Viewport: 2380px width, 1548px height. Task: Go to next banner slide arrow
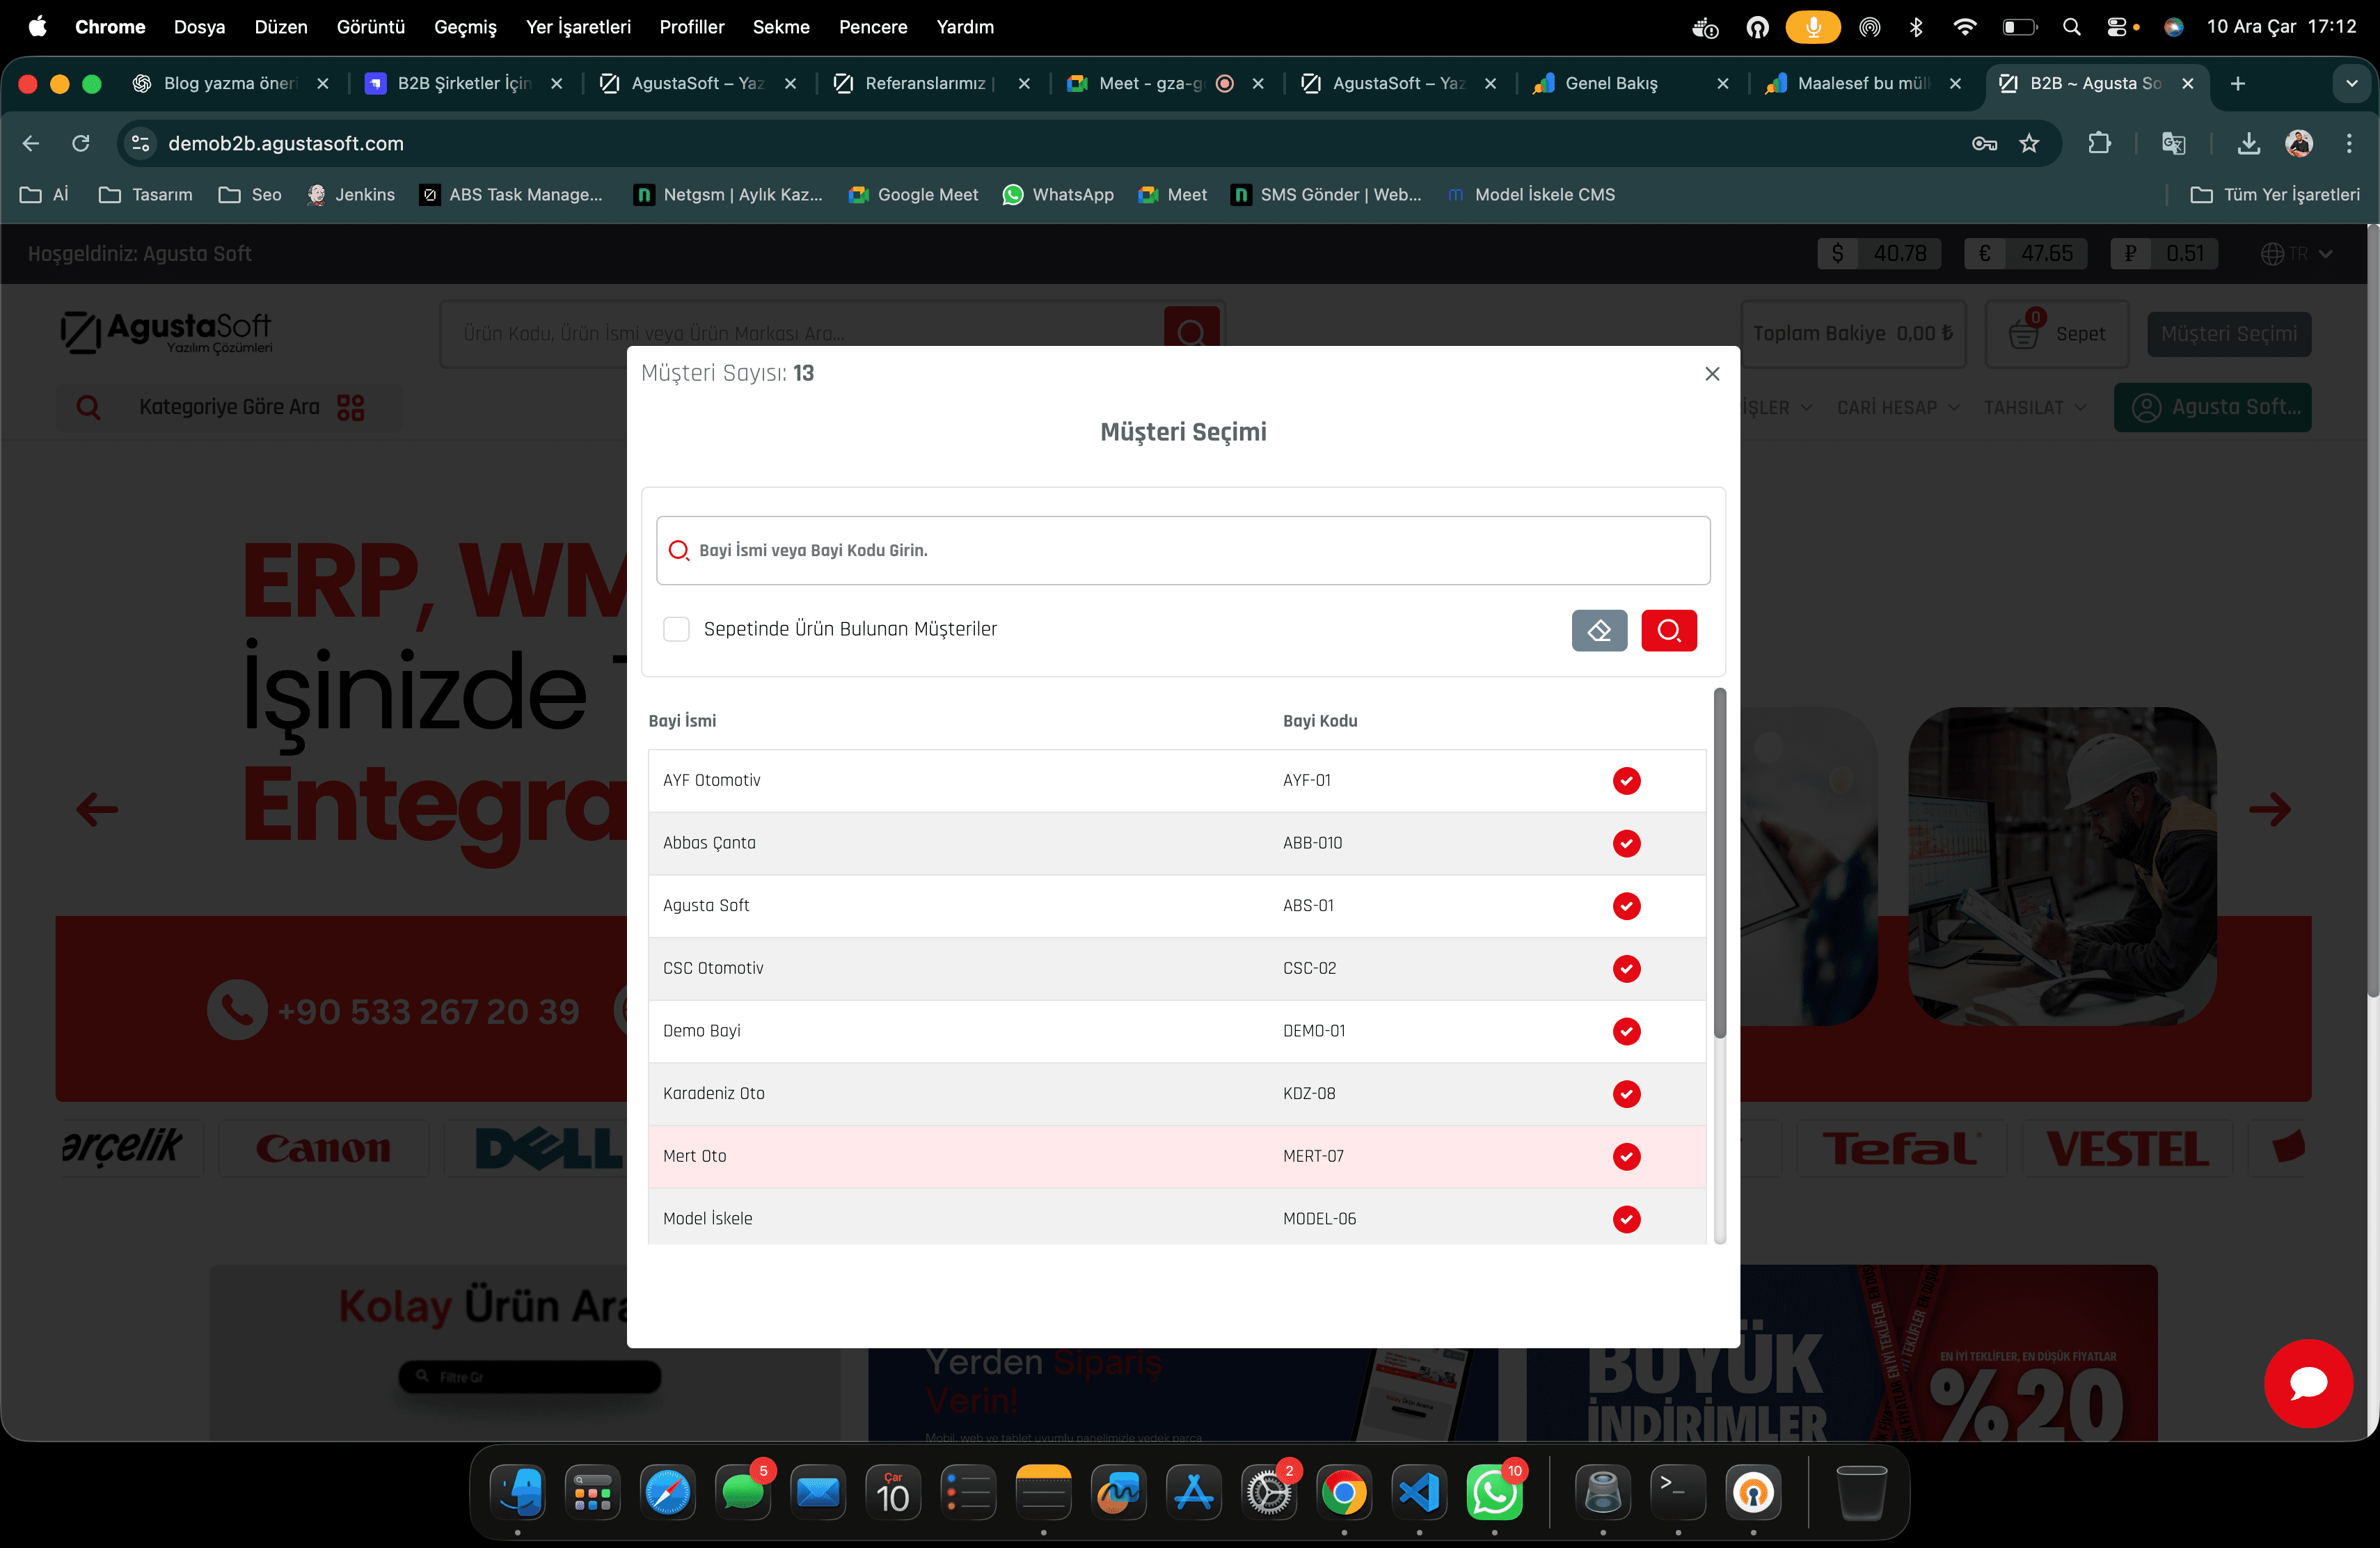2269,809
